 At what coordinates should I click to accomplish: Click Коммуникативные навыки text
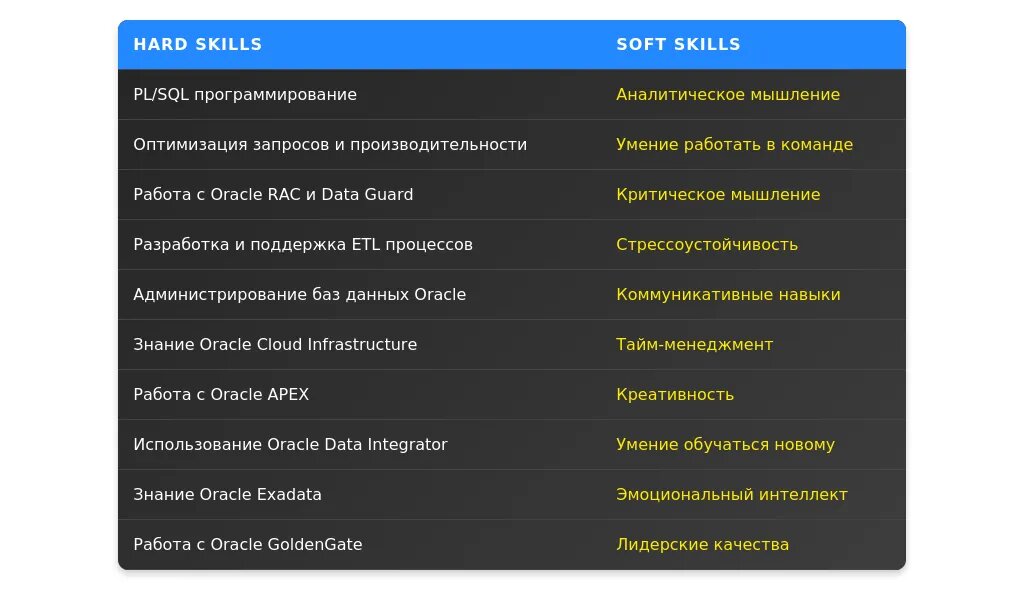click(x=728, y=294)
